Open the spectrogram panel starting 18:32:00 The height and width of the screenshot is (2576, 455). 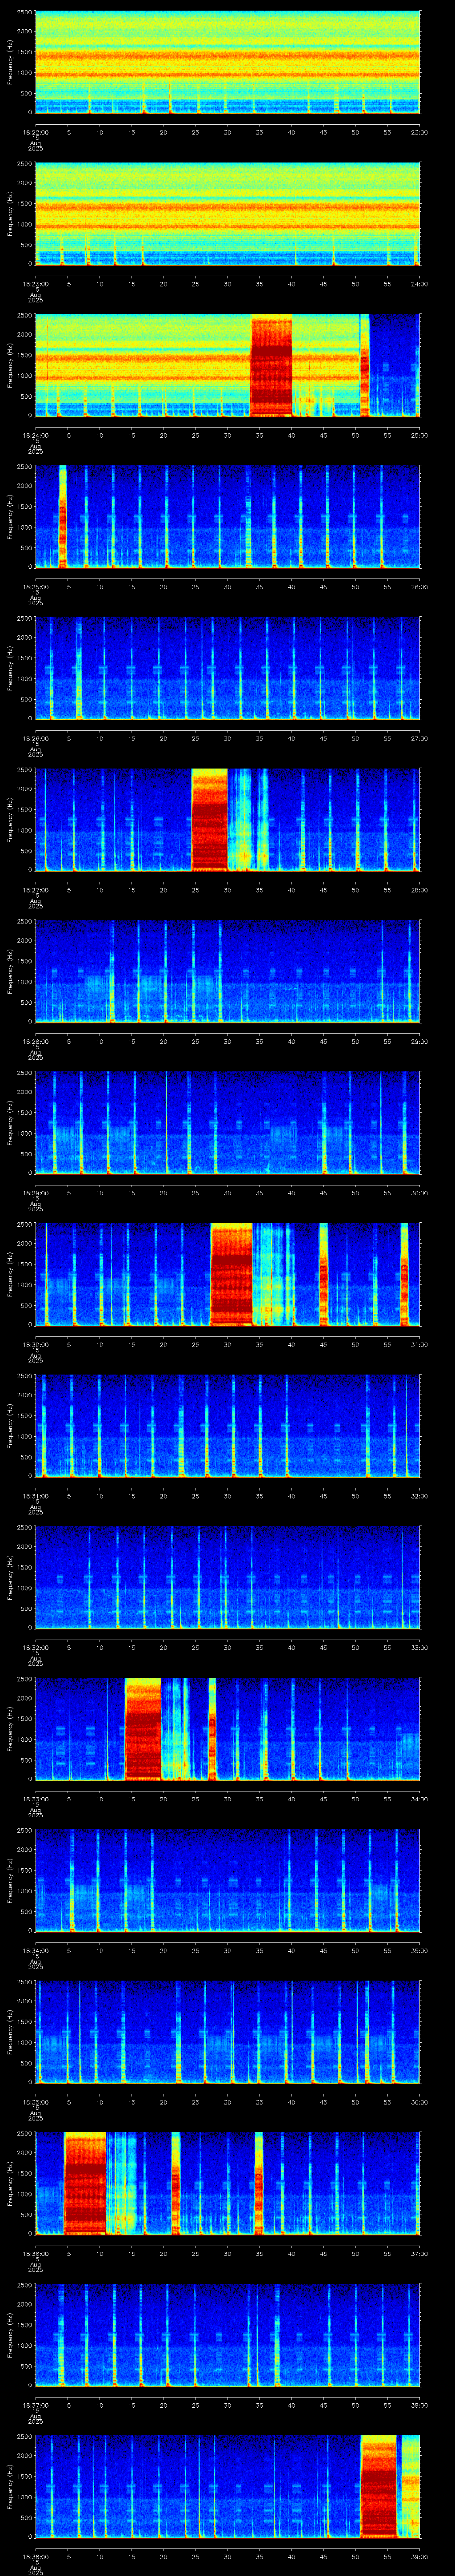pos(228,1578)
